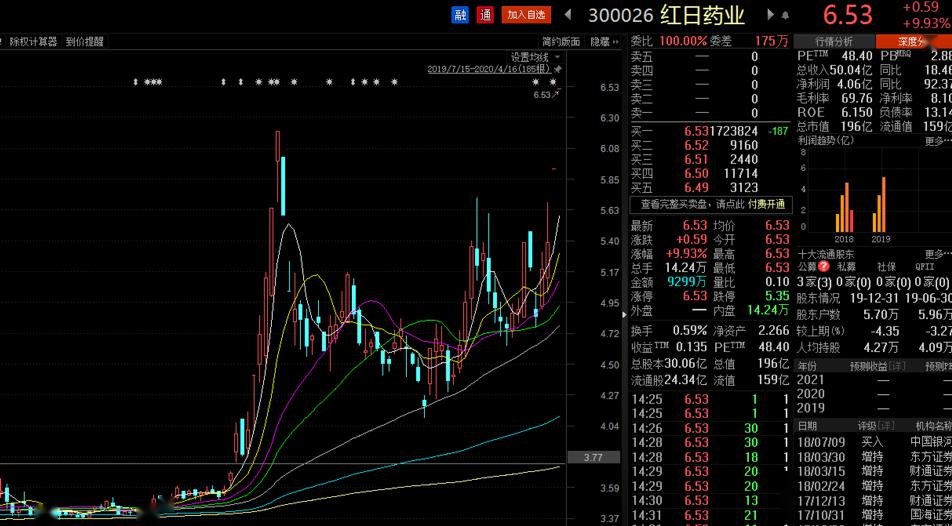952x526 pixels.
Task: Click the 加入自选 add to watchlist button
Action: coord(526,15)
